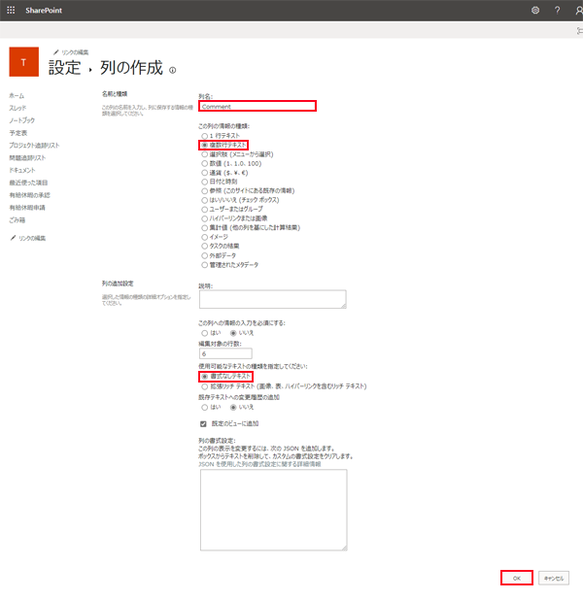Set required-input option to いいえ
The height and width of the screenshot is (600, 583).
pyautogui.click(x=233, y=333)
